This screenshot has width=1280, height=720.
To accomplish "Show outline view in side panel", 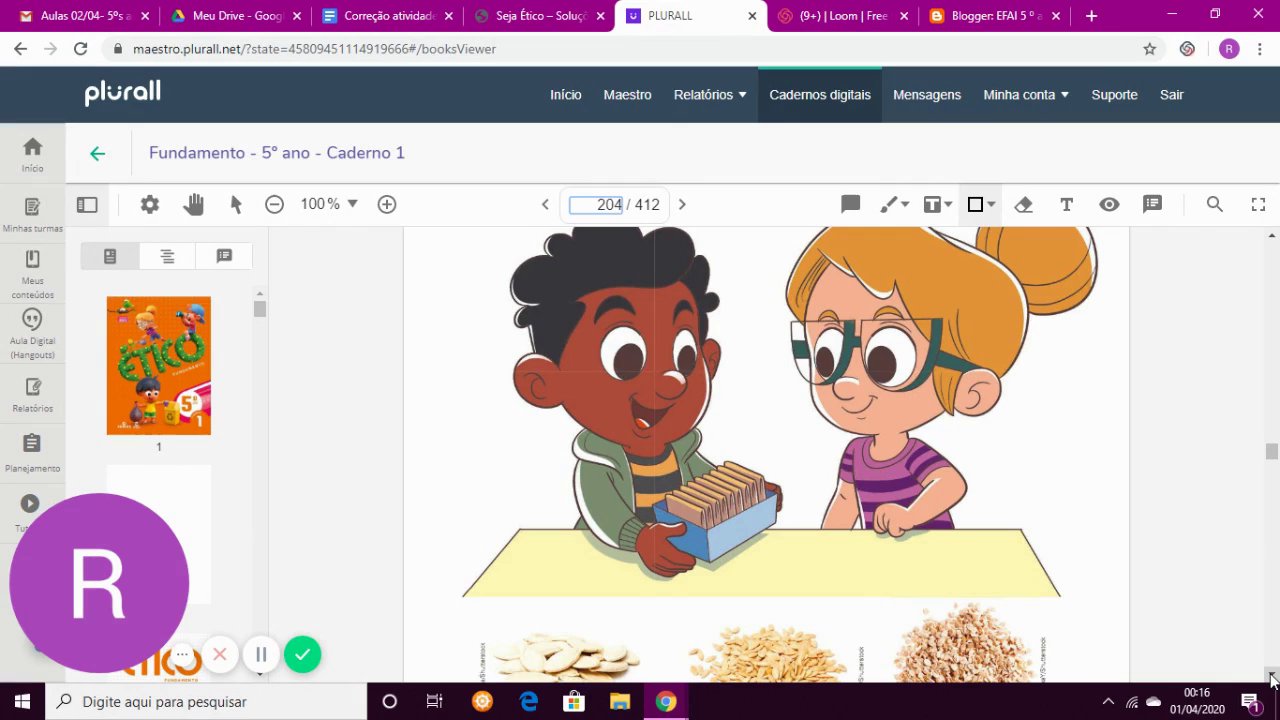I will coord(167,256).
